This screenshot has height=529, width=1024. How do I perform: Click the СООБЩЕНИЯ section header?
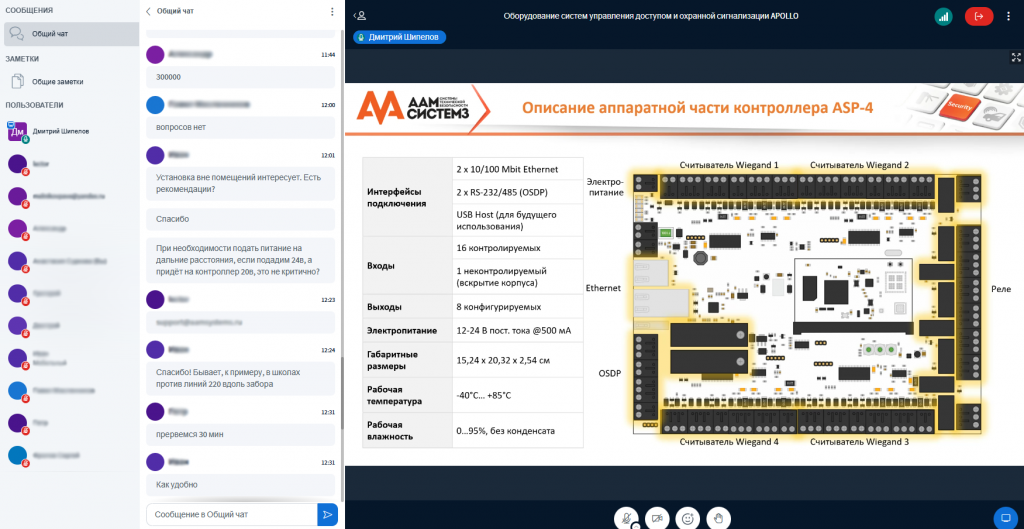click(x=29, y=11)
